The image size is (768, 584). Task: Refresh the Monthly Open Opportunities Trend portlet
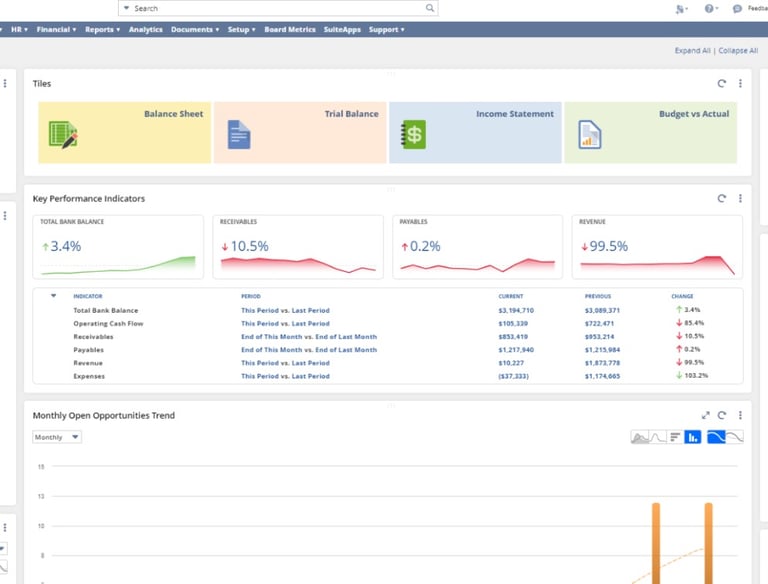point(721,415)
